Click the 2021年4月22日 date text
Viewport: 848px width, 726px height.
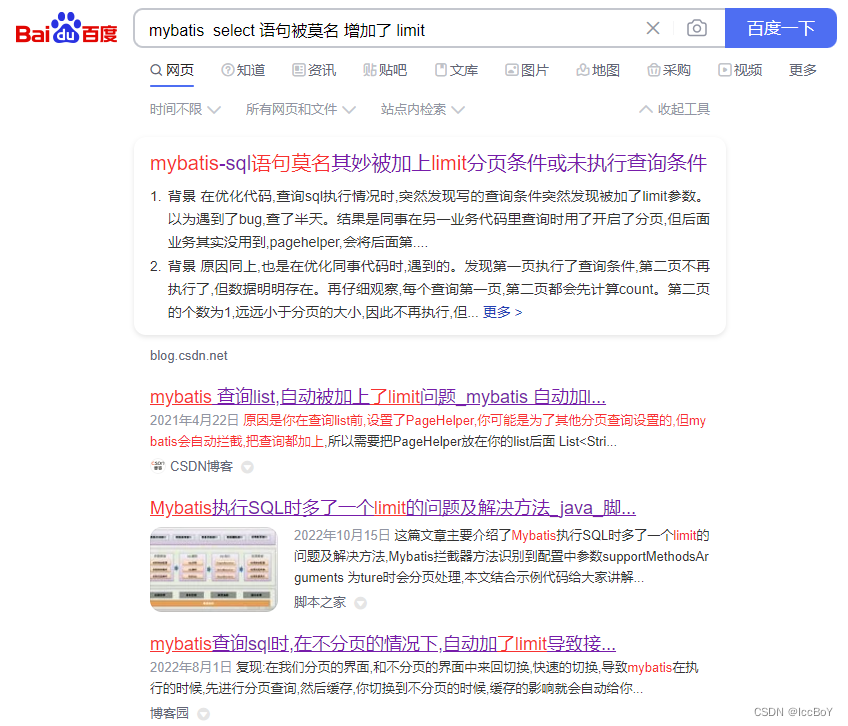click(194, 420)
